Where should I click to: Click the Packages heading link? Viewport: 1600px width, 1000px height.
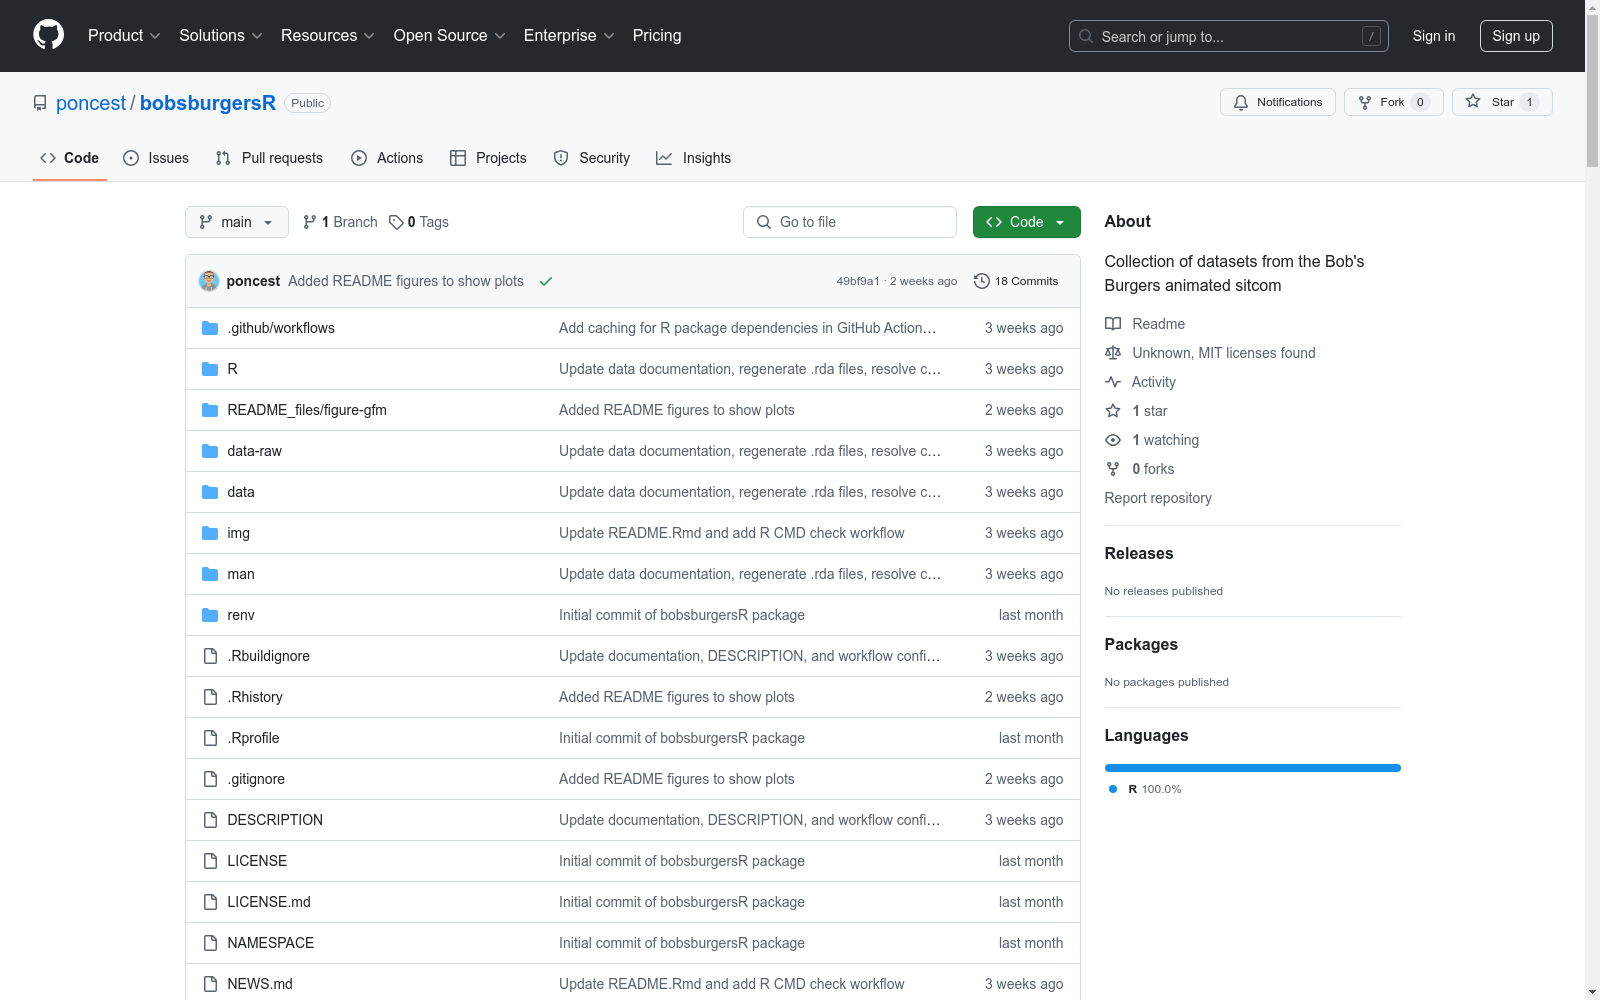tap(1141, 644)
